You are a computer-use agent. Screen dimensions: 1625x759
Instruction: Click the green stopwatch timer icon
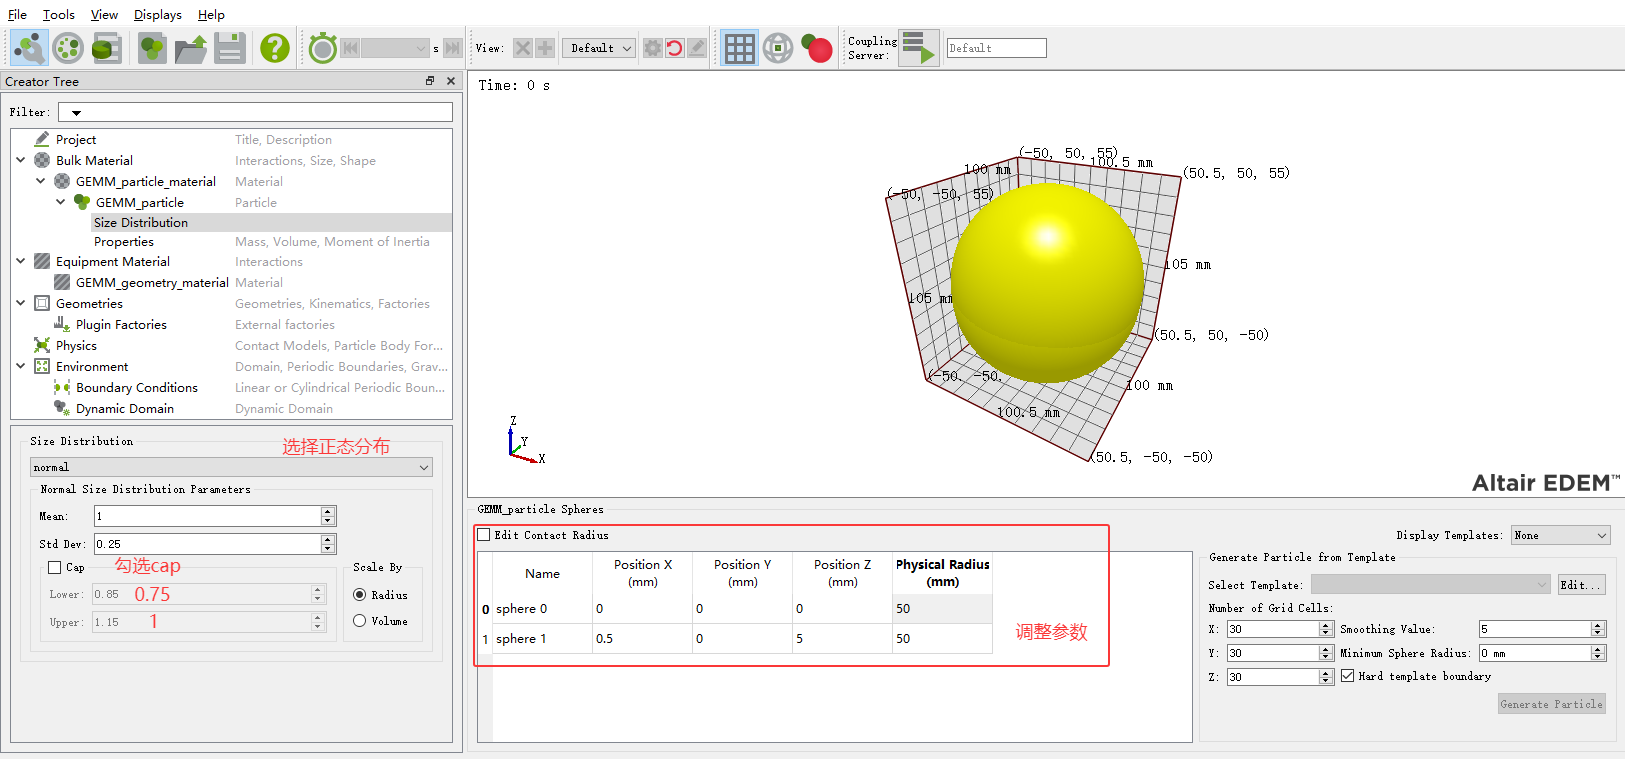[x=322, y=48]
